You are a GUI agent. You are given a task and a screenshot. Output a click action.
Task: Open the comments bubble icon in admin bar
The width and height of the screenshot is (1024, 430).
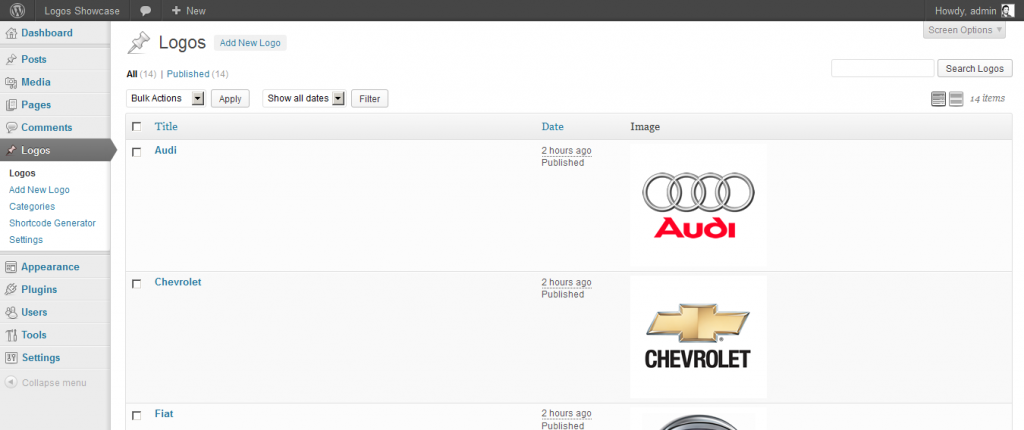[146, 11]
